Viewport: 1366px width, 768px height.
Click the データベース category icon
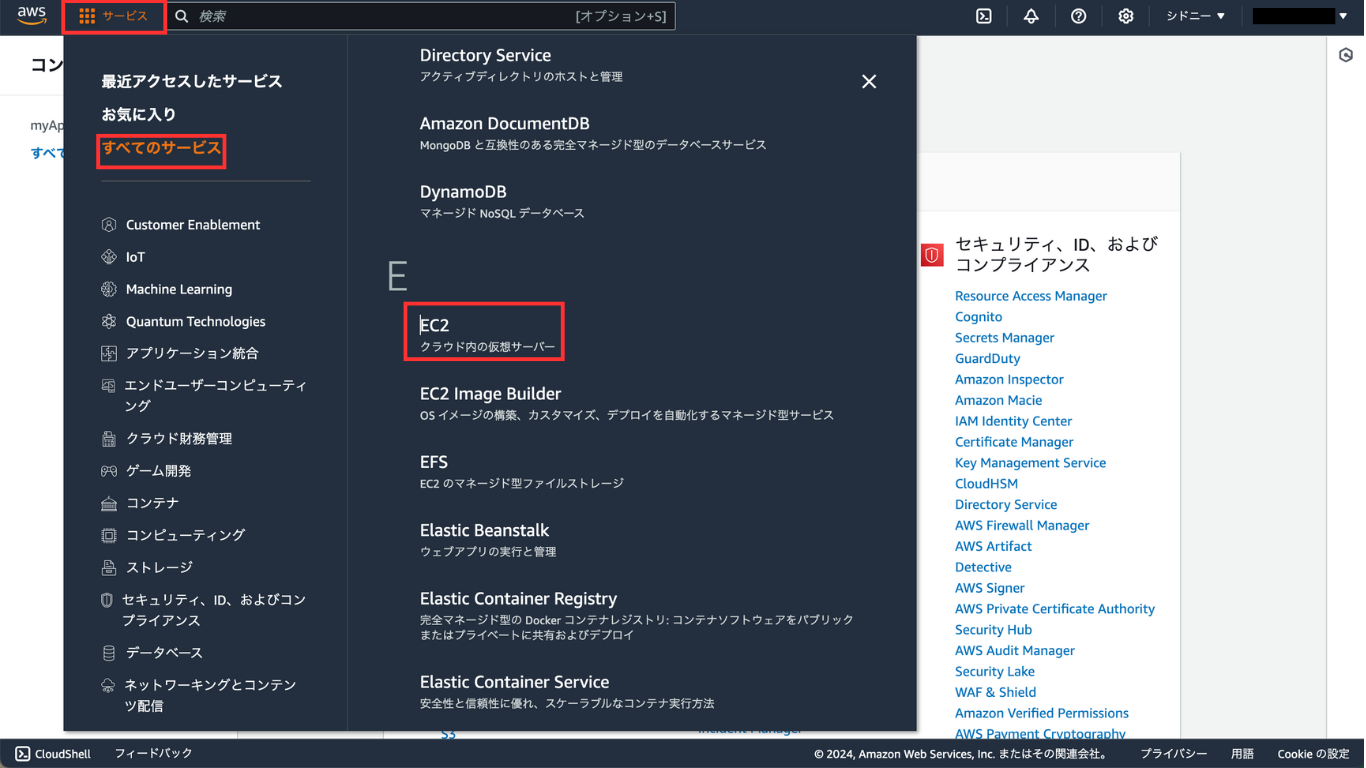pyautogui.click(x=109, y=653)
